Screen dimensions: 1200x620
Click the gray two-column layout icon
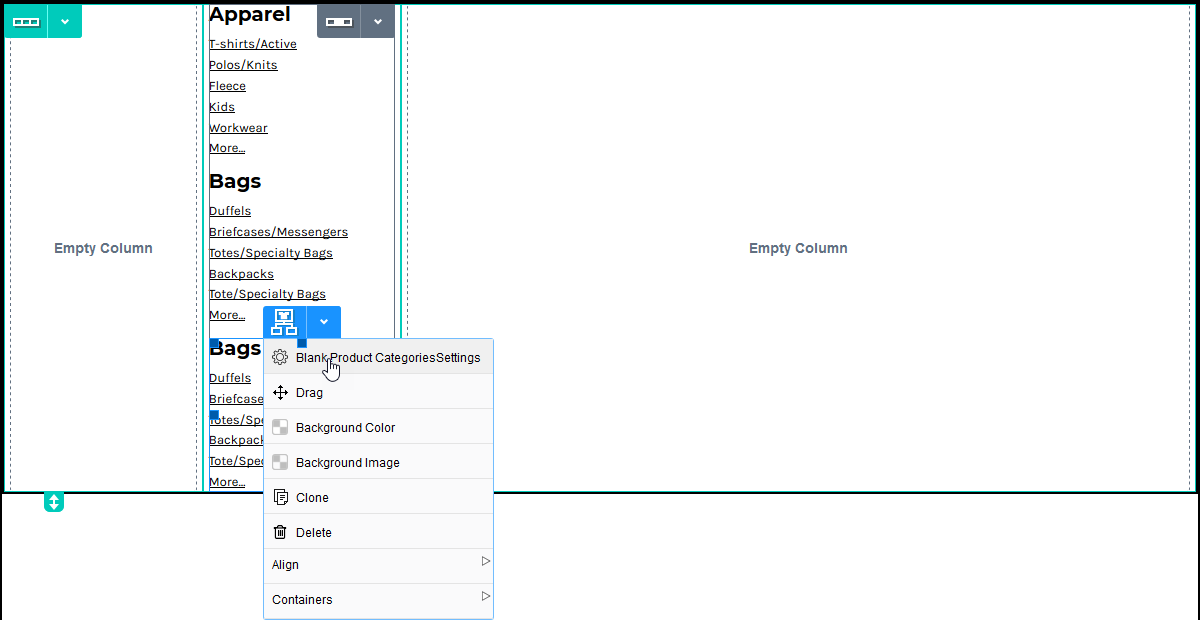(339, 21)
